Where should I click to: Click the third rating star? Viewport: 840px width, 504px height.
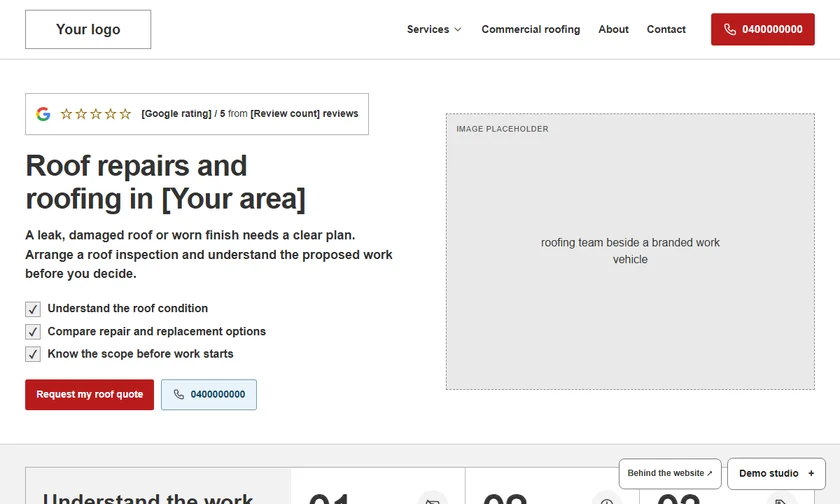[x=95, y=114]
